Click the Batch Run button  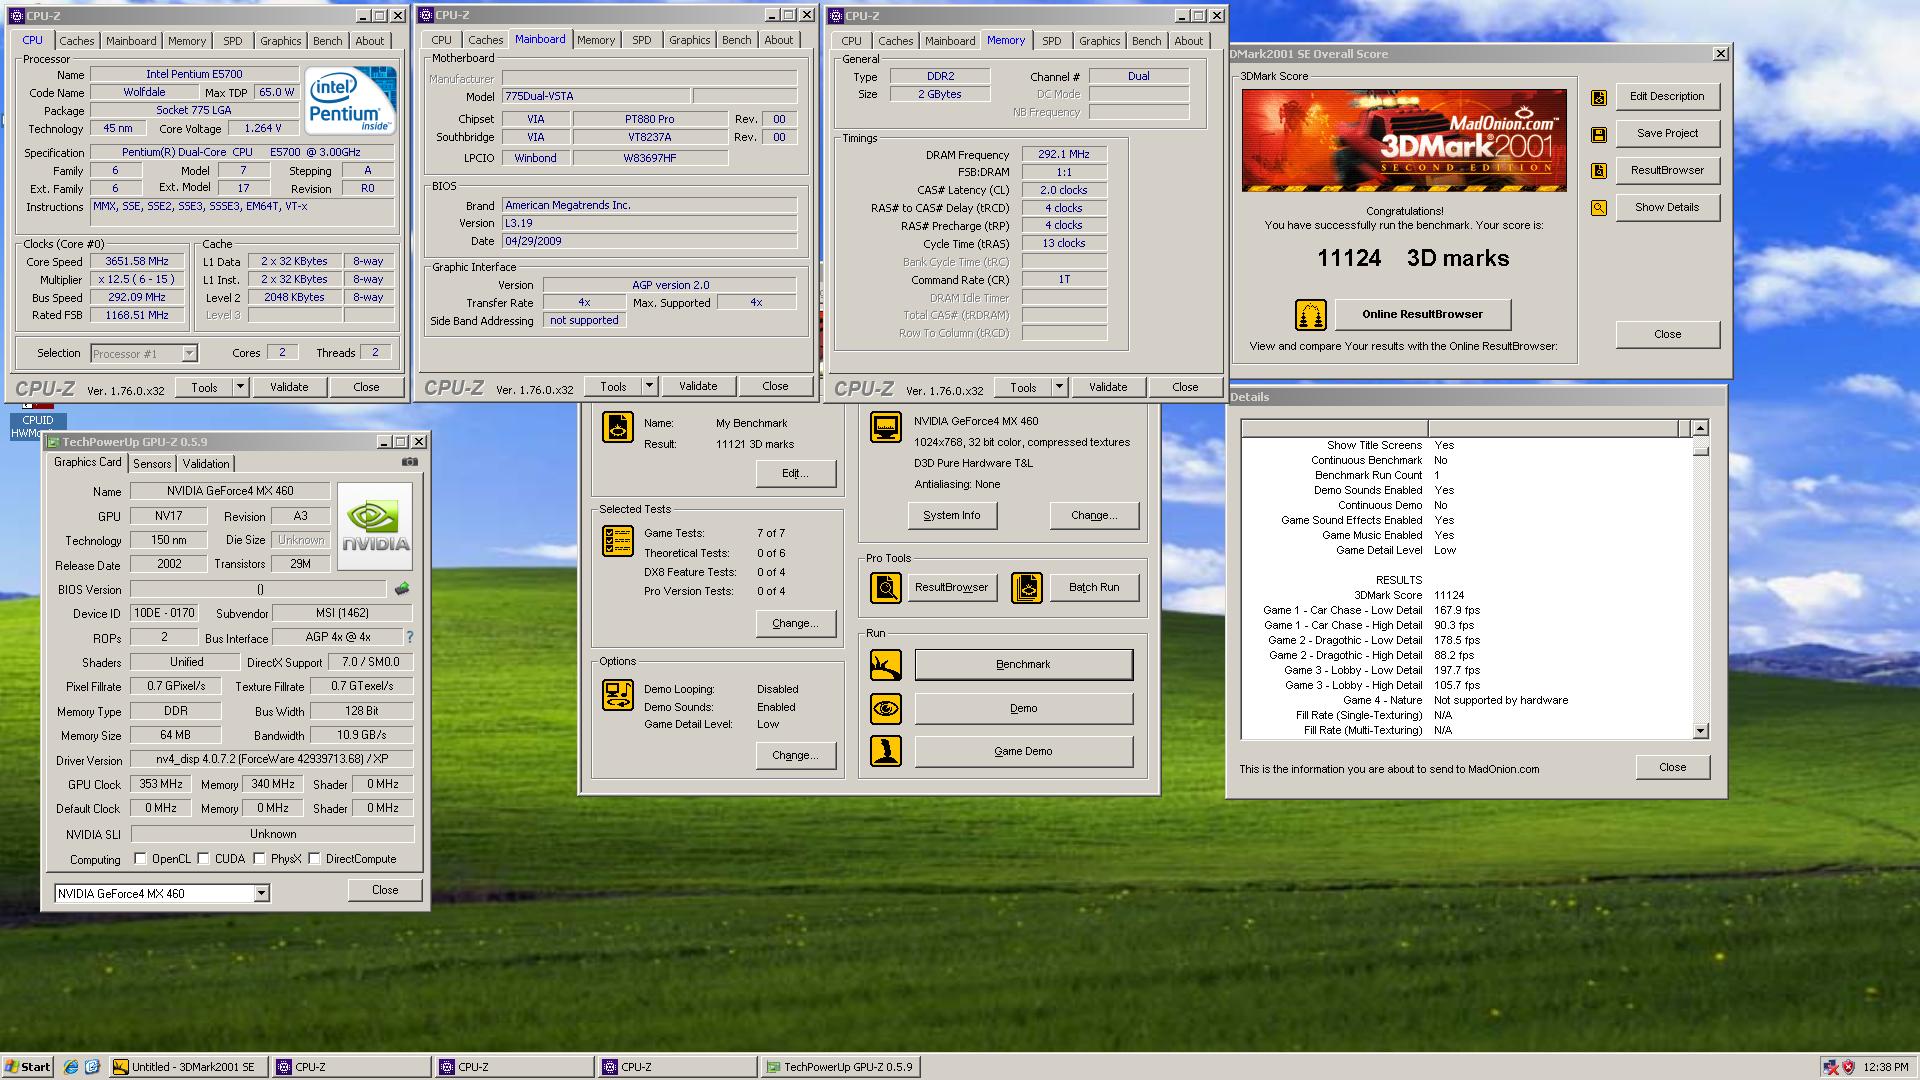point(1093,587)
